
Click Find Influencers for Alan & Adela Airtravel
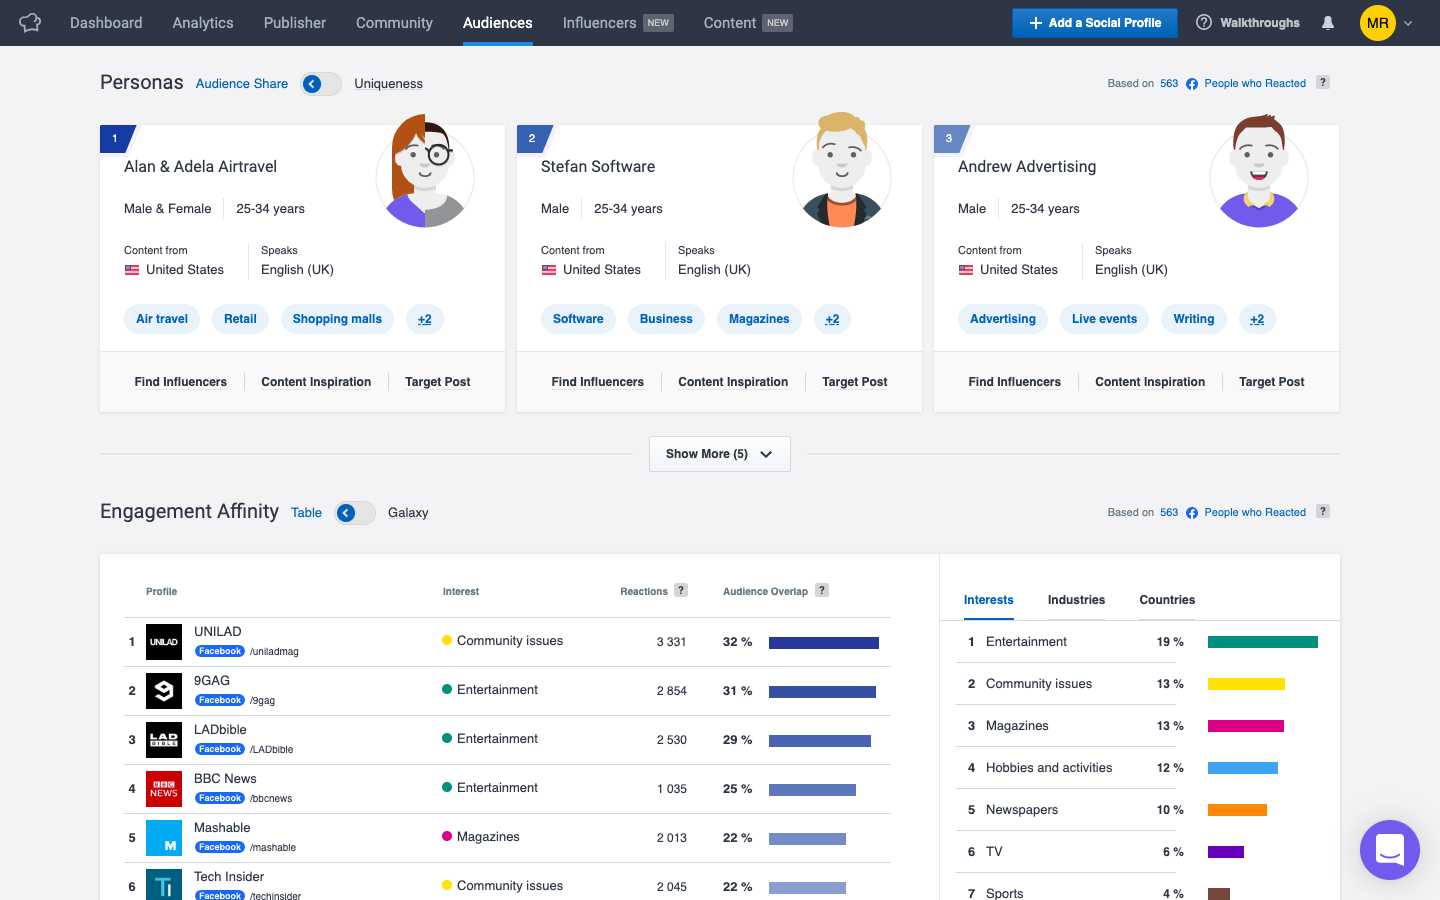point(181,381)
